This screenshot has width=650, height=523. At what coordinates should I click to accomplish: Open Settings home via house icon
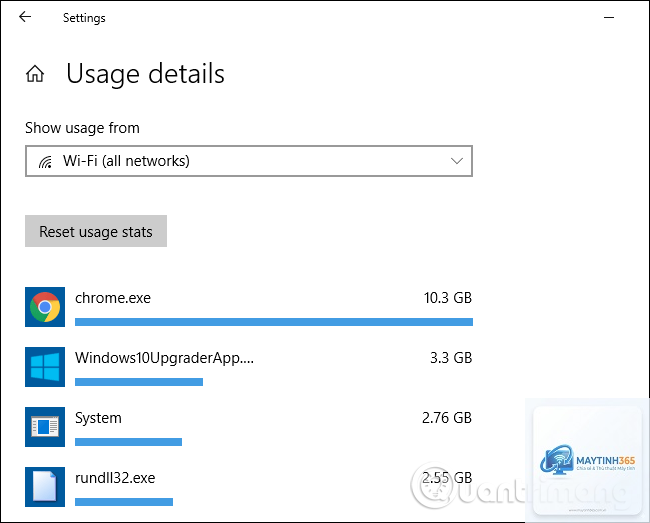pyautogui.click(x=35, y=74)
